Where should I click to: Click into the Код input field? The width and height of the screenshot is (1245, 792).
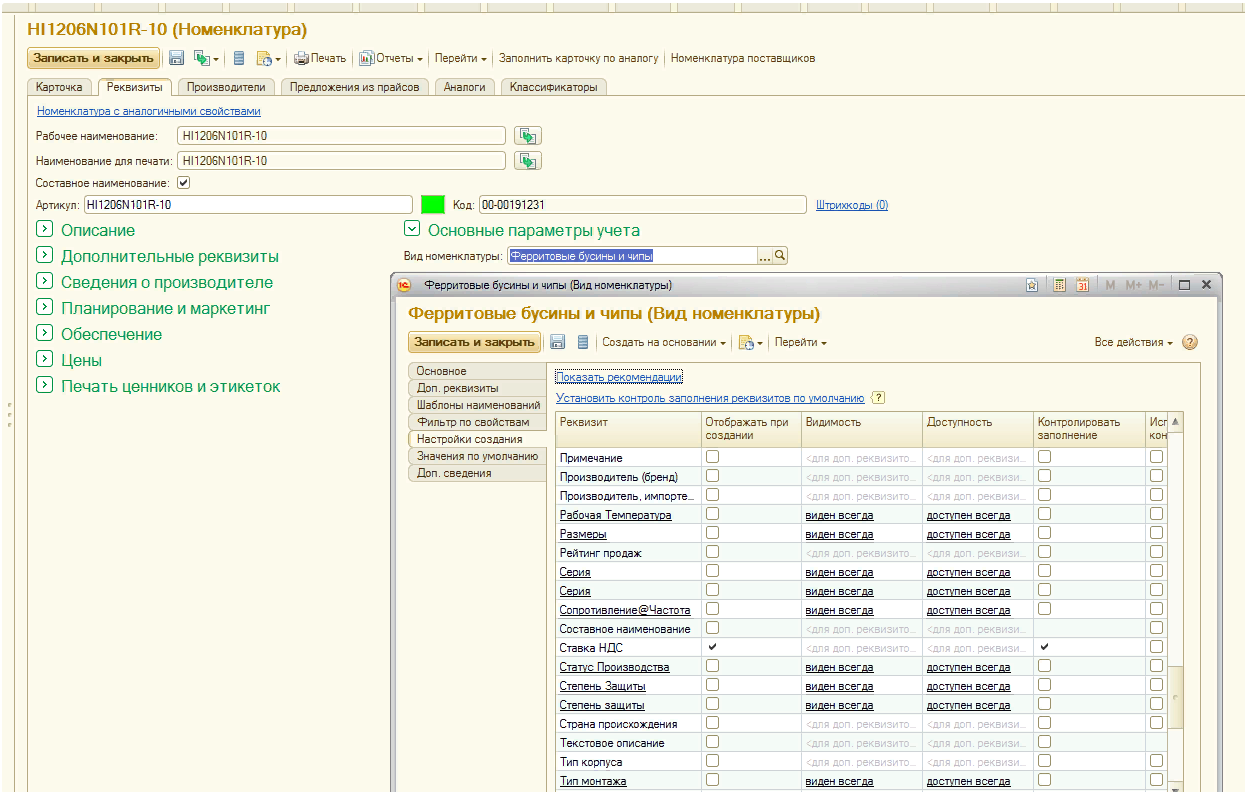click(641, 205)
